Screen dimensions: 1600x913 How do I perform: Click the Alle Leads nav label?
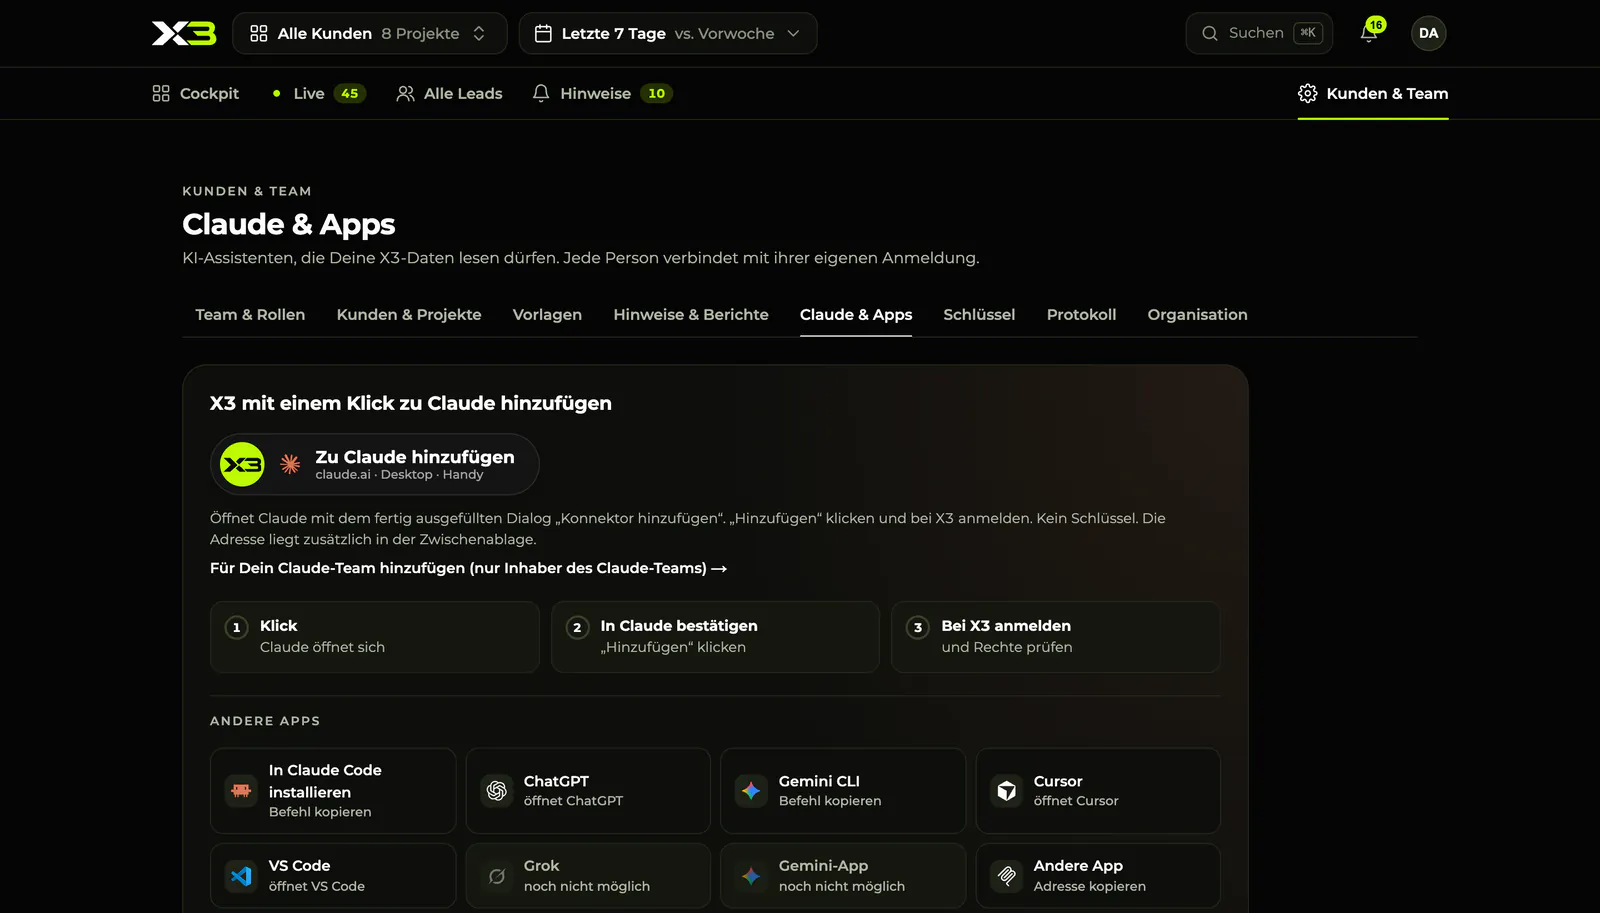[463, 93]
